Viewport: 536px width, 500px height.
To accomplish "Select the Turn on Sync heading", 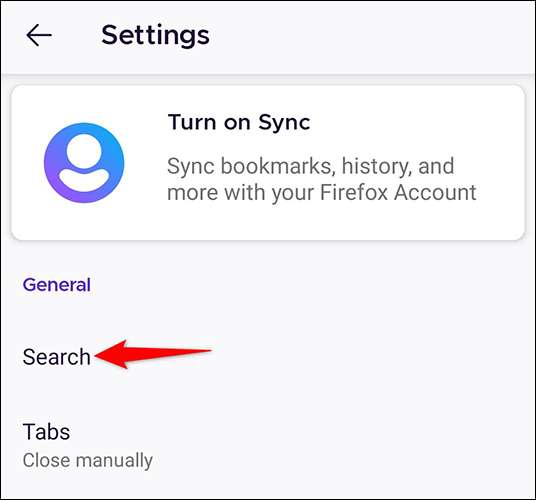I will [x=239, y=122].
